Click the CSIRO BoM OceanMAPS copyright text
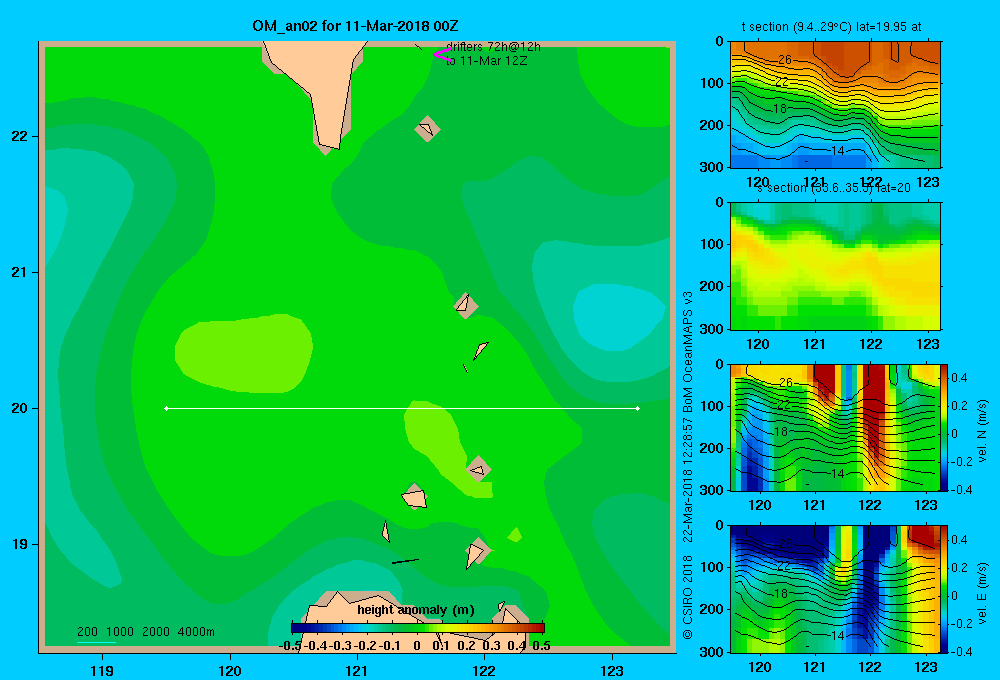Screen dimensions: 1000x680 tap(688, 466)
